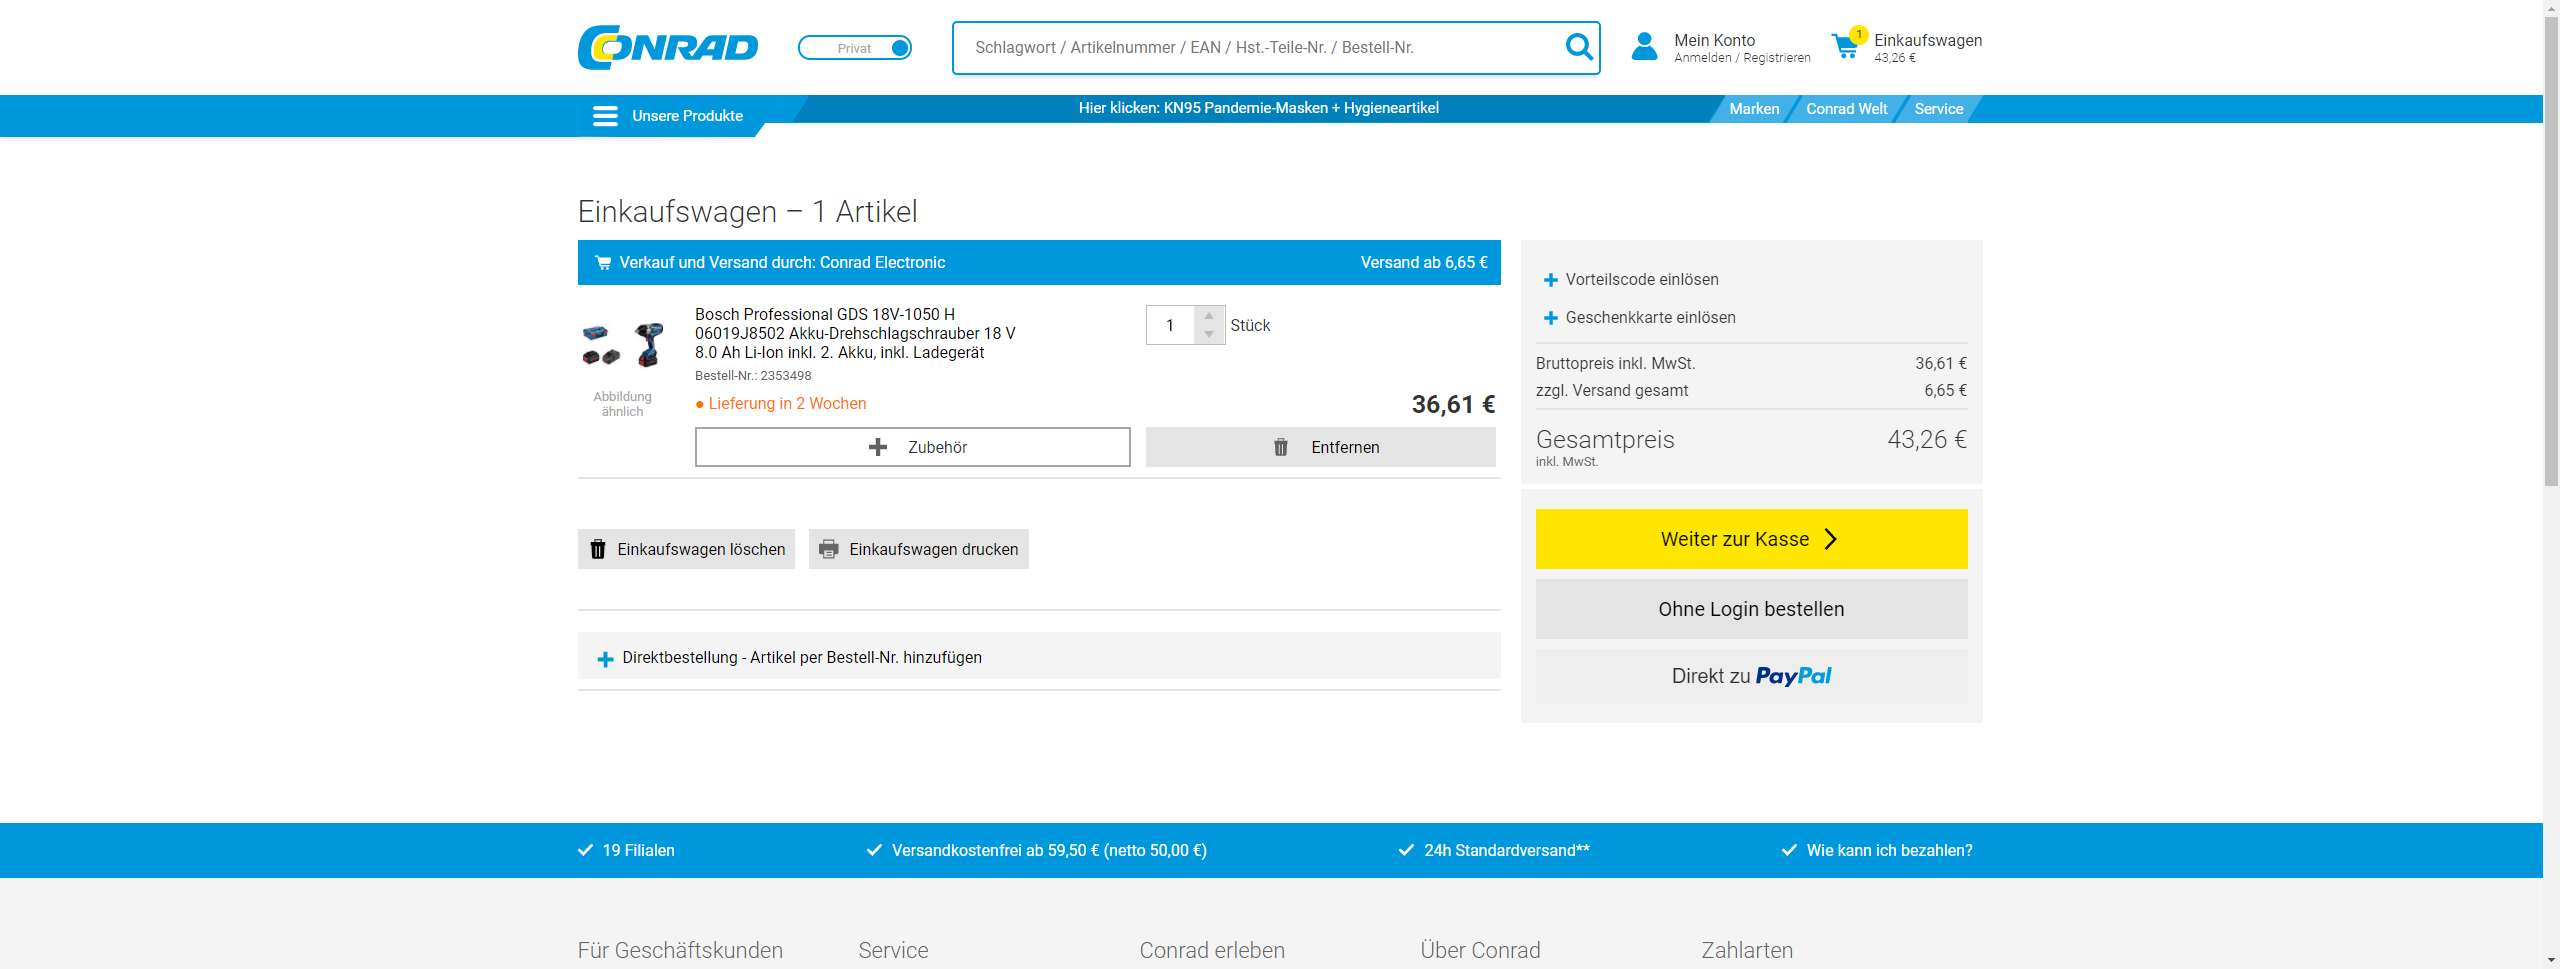Toggle the Privat customer type switch
Image resolution: width=2560 pixels, height=969 pixels.
click(855, 48)
